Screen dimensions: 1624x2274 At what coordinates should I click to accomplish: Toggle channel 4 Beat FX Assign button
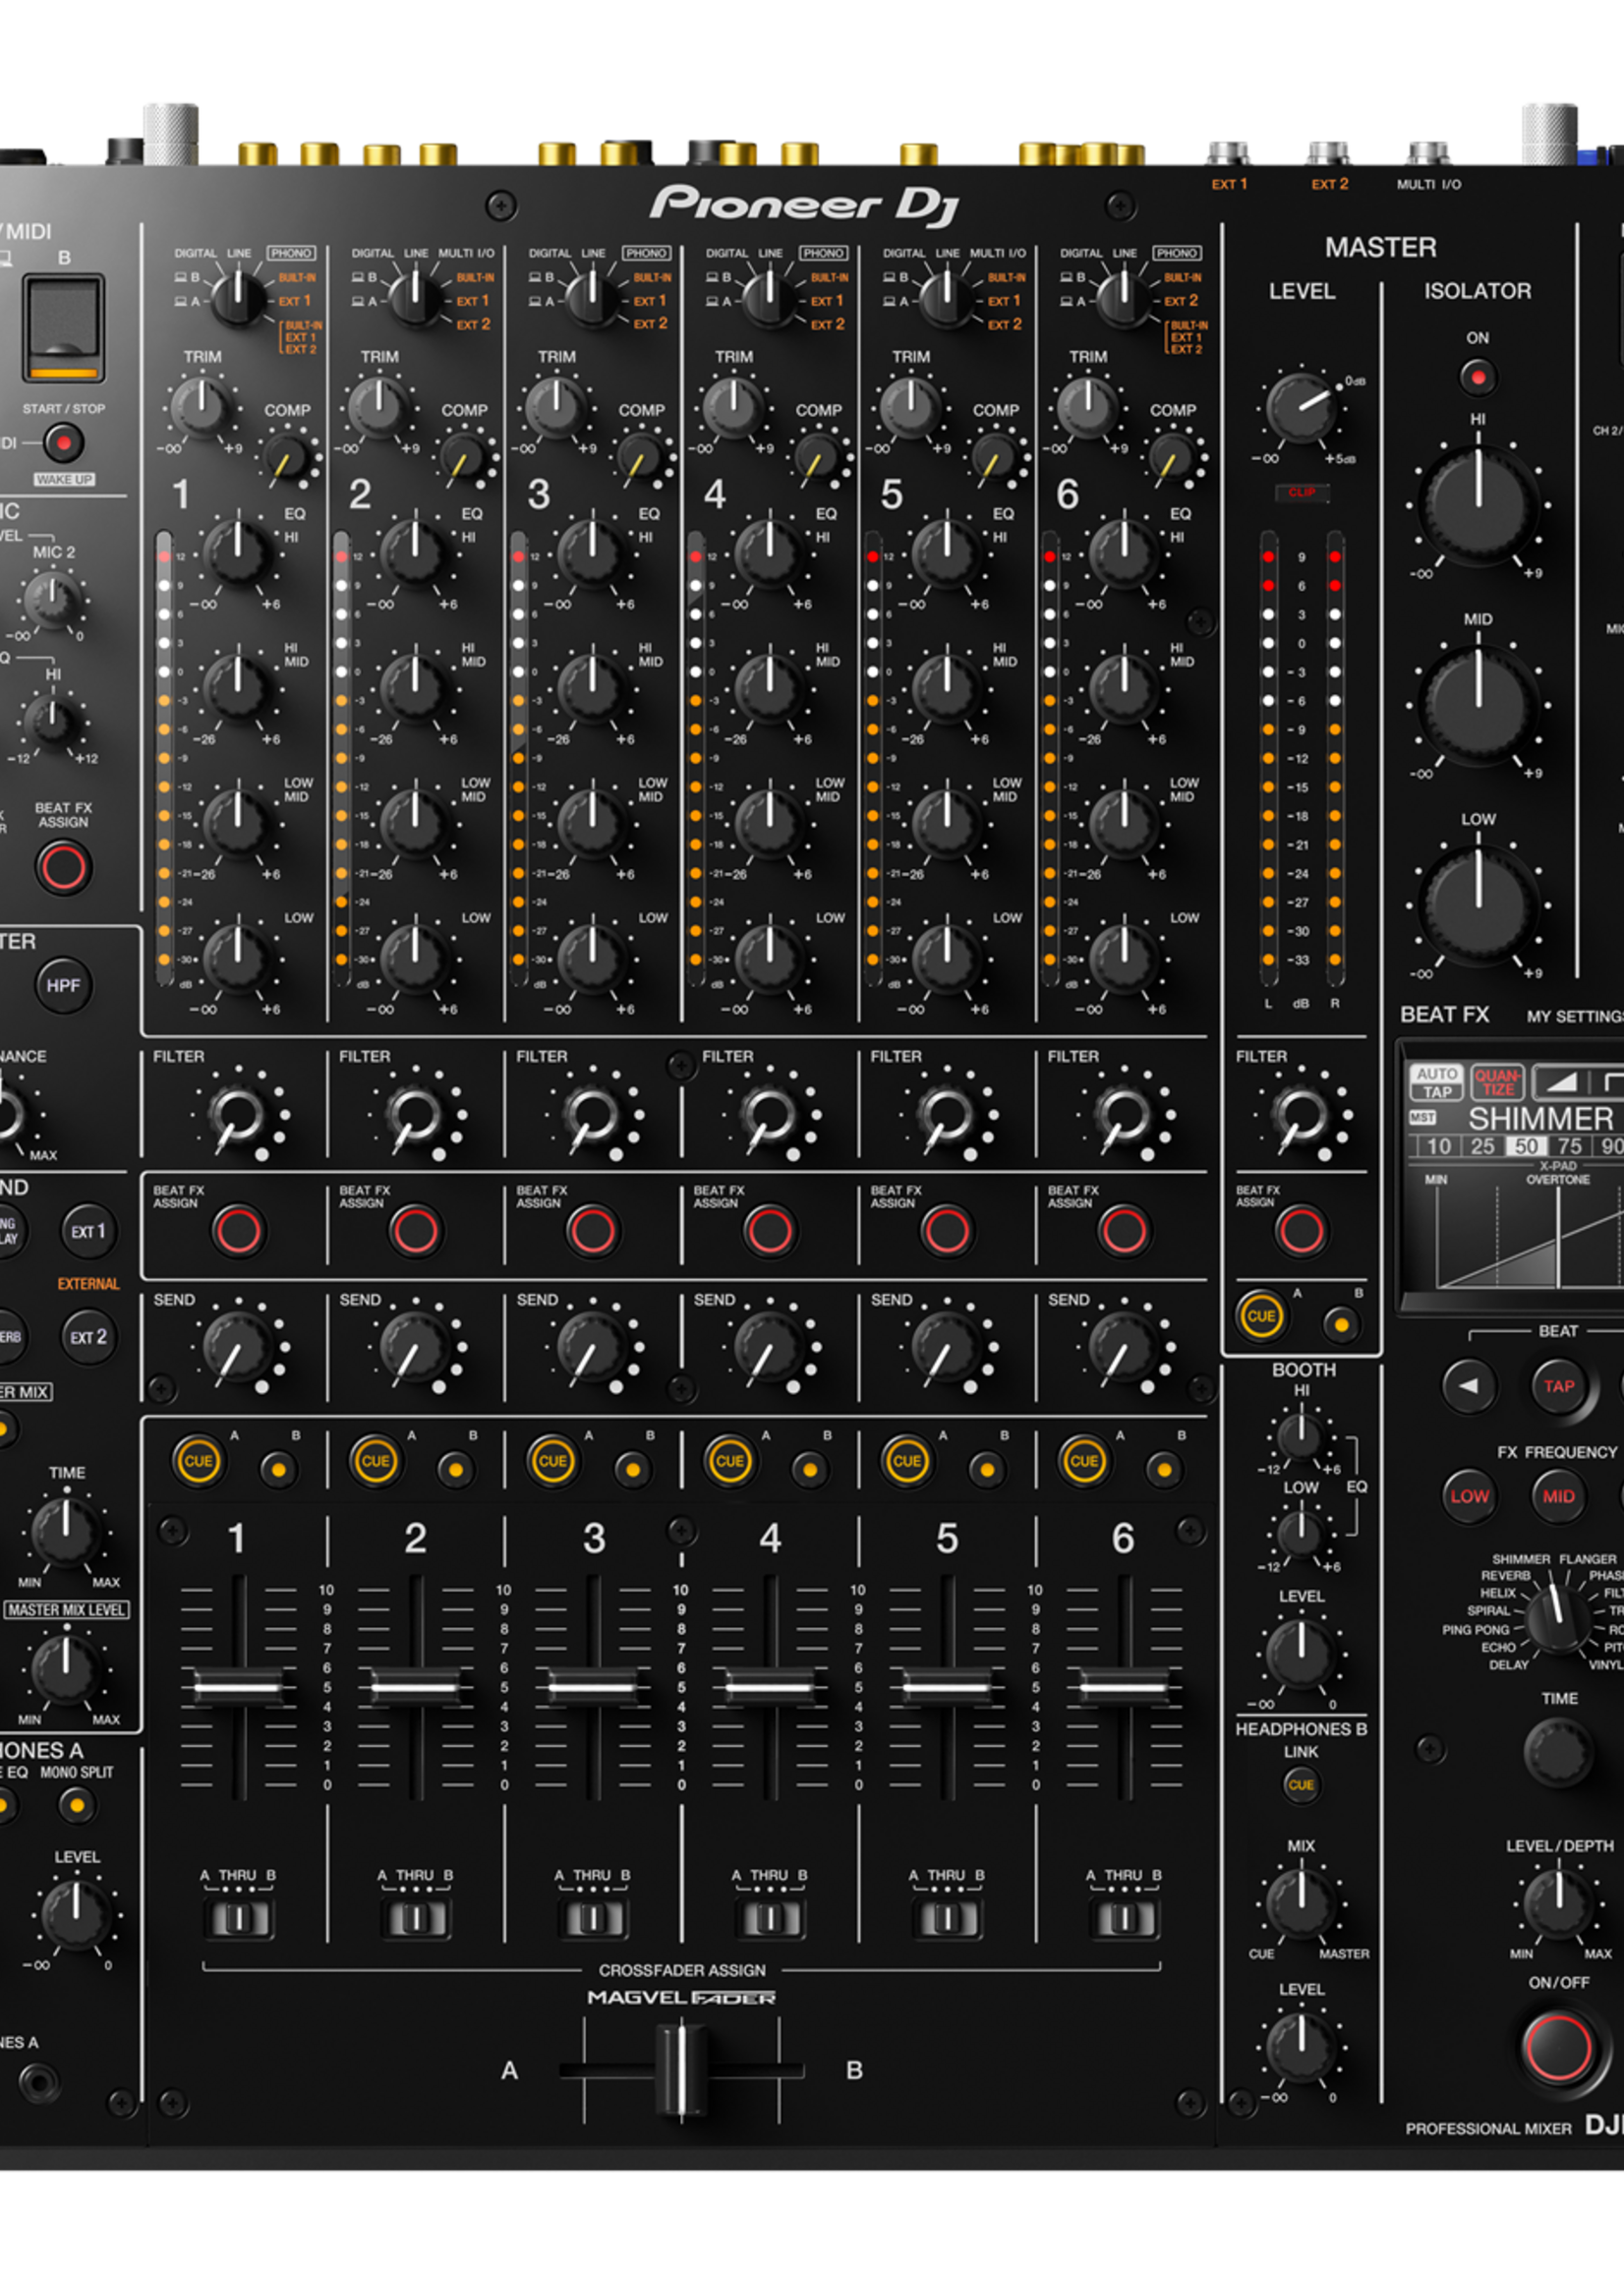(x=769, y=1230)
